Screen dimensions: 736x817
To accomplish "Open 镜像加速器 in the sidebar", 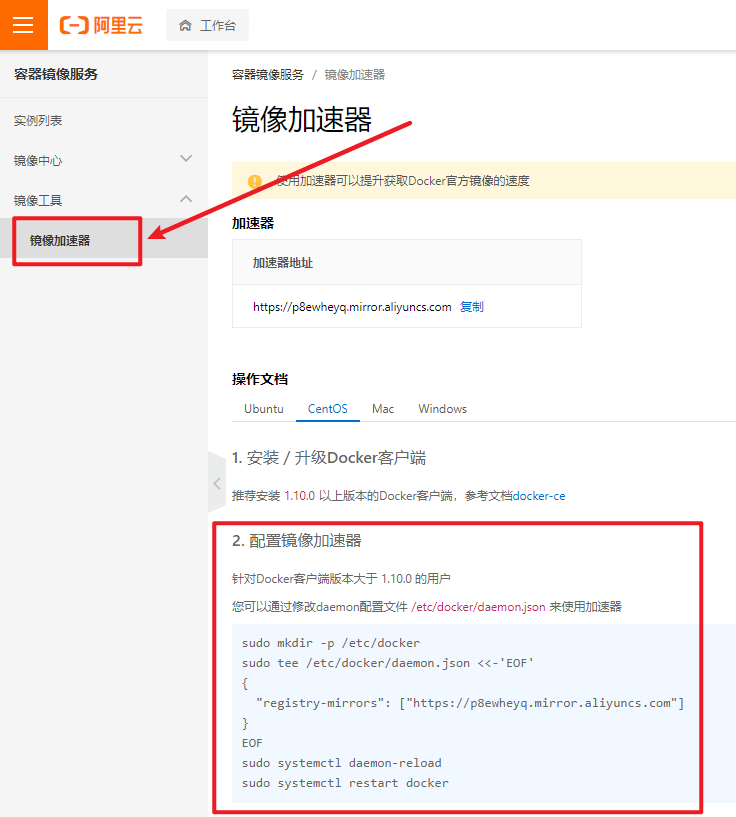I will [x=60, y=241].
